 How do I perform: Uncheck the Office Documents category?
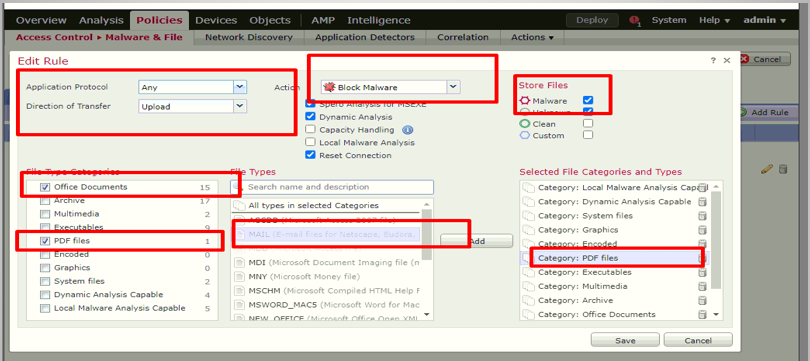coord(45,187)
